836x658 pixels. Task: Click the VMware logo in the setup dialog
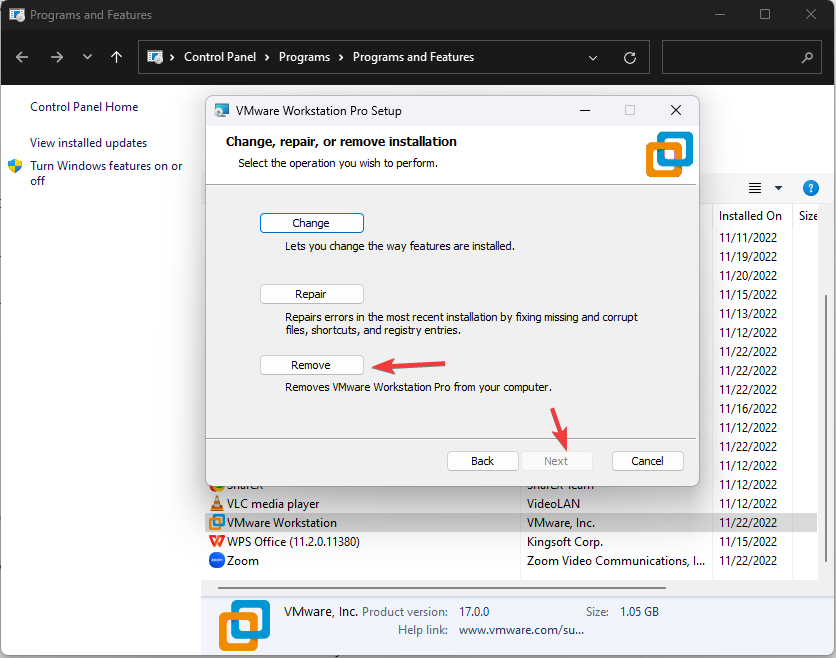668,153
